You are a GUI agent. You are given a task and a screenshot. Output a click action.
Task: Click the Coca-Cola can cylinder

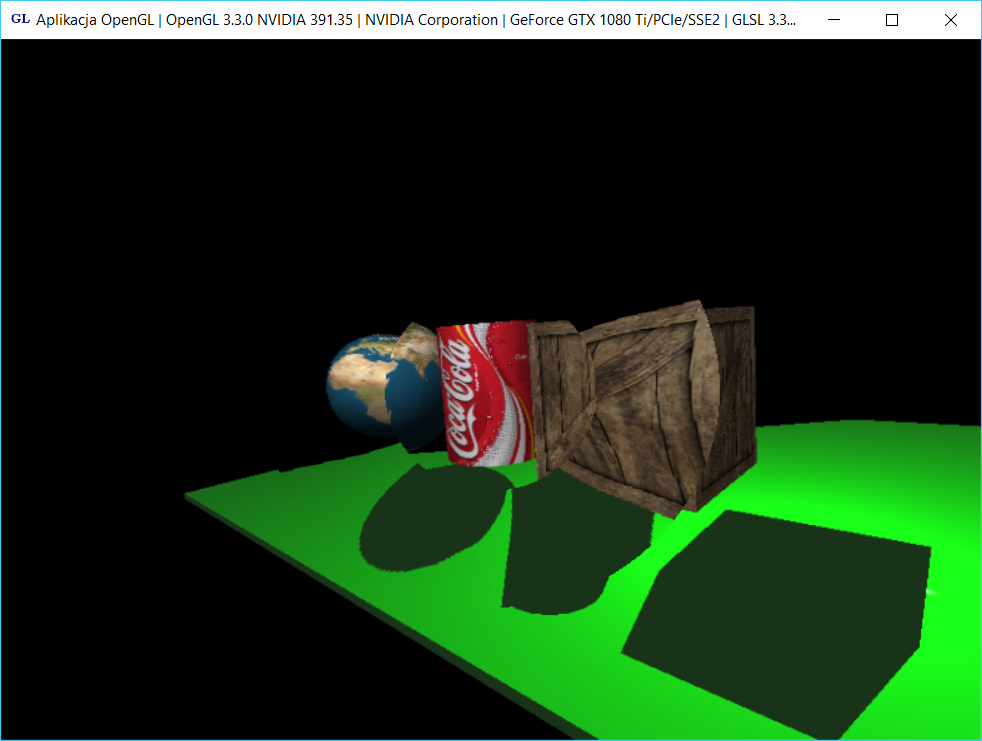pyautogui.click(x=485, y=395)
